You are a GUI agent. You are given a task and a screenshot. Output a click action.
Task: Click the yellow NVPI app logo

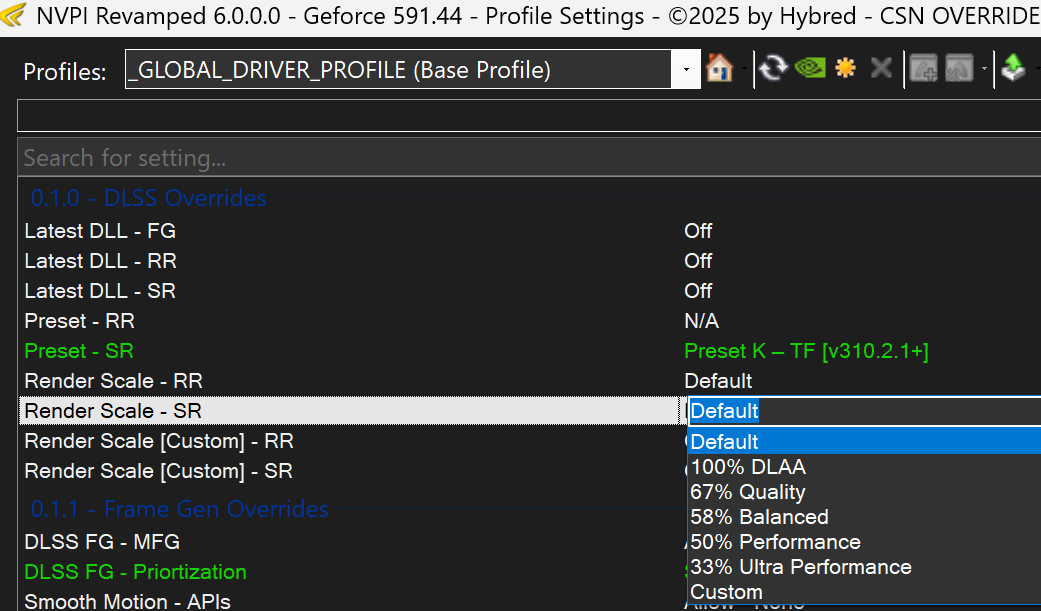coord(13,15)
